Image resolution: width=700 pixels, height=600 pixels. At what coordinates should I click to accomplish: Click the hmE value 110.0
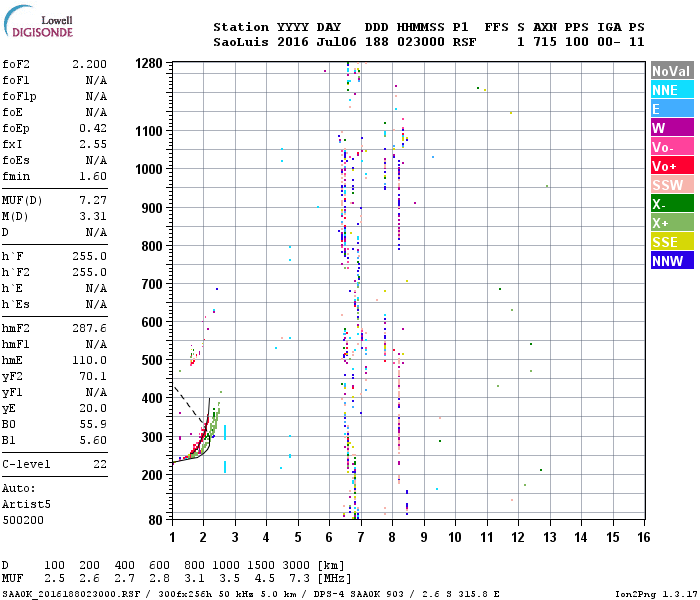pos(89,360)
